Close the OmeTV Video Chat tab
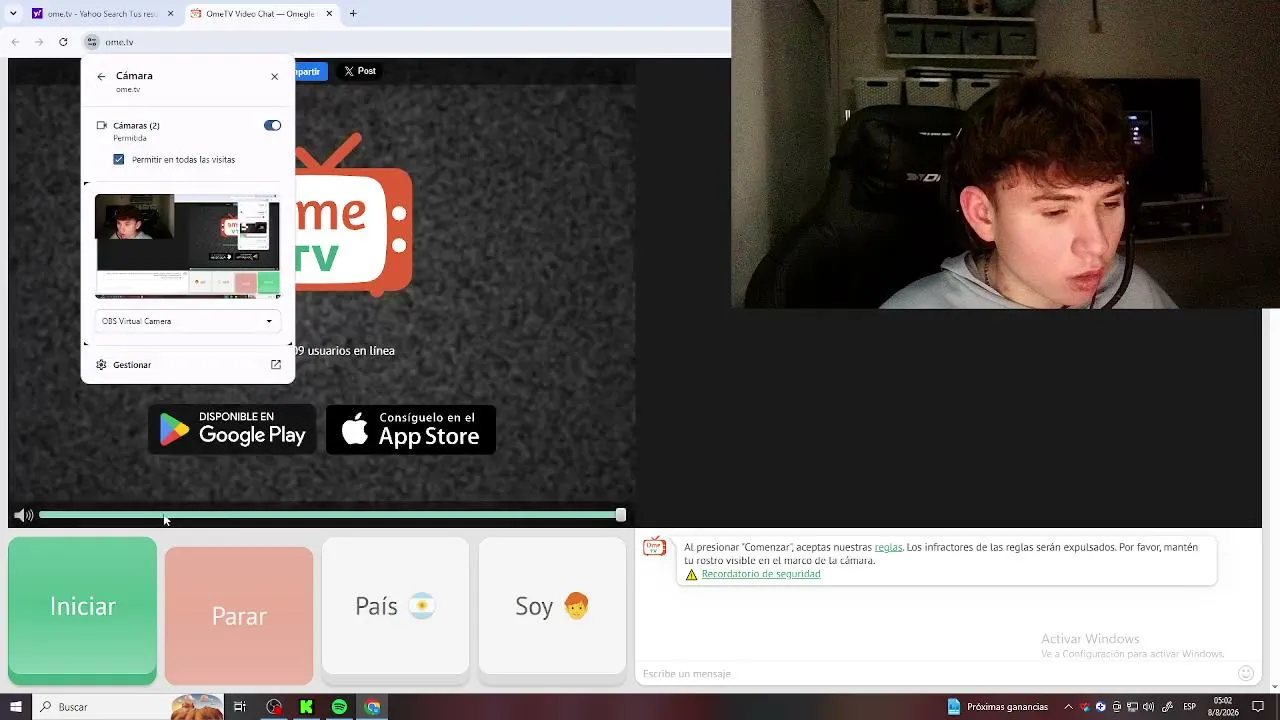1280x720 pixels. [x=328, y=14]
